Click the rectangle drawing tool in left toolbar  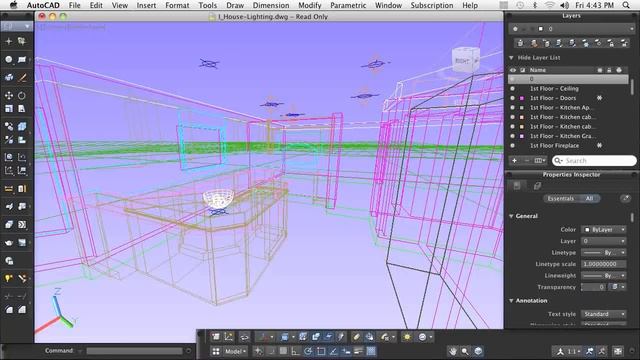click(x=22, y=60)
